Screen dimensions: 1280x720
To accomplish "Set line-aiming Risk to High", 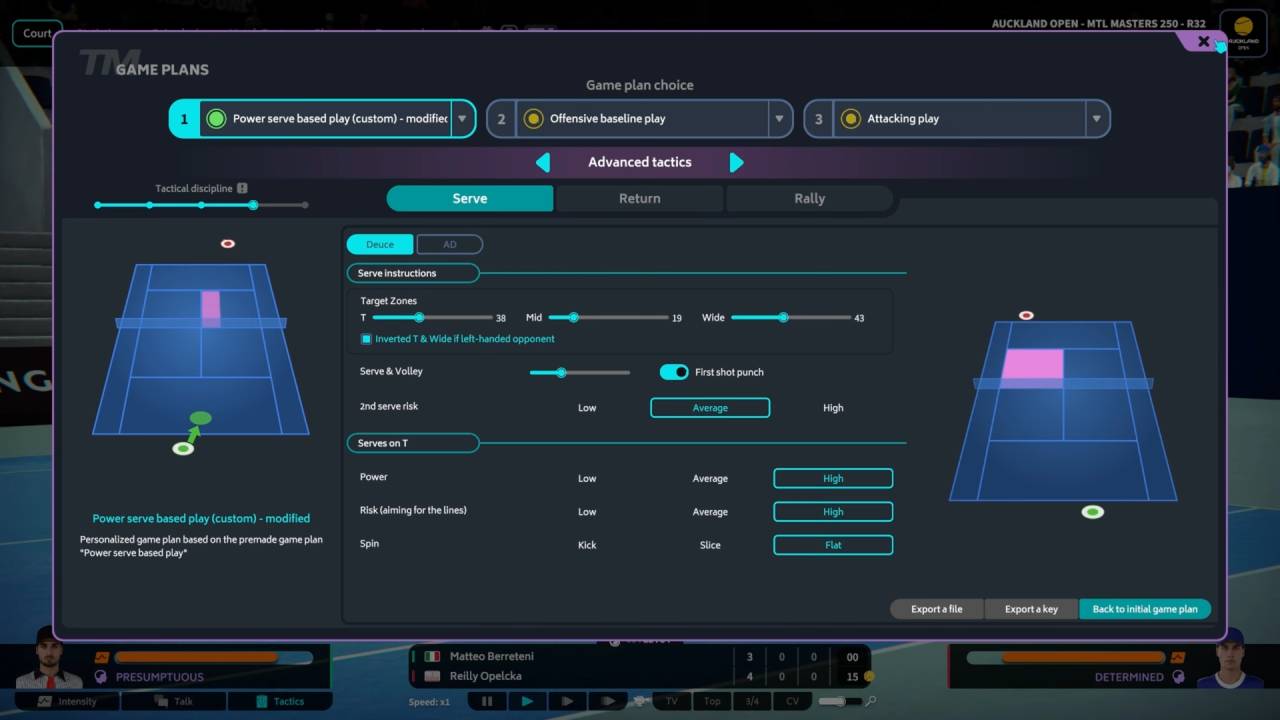I will [x=833, y=511].
